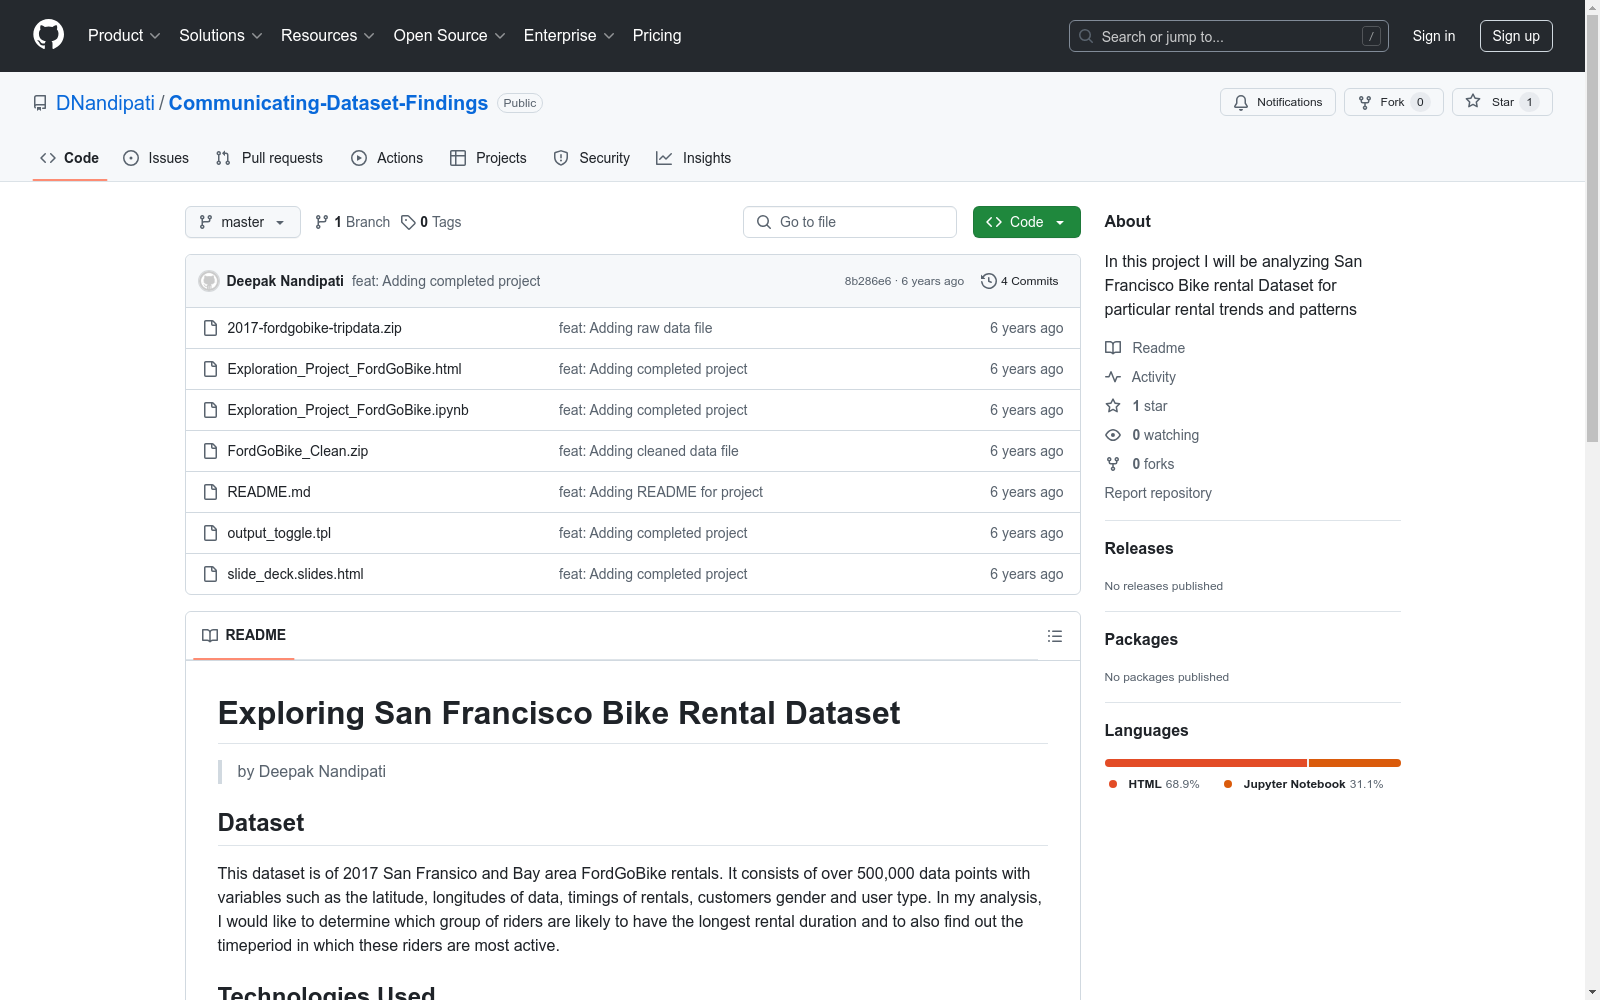Open the slide_deck.slides.html file
1600x1000 pixels.
[x=295, y=574]
